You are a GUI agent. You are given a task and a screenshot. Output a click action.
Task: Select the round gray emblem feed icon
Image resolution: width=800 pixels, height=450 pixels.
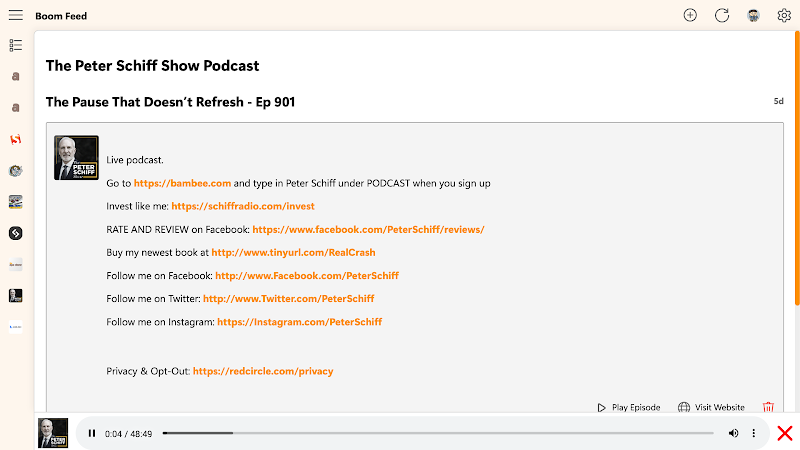tap(16, 170)
